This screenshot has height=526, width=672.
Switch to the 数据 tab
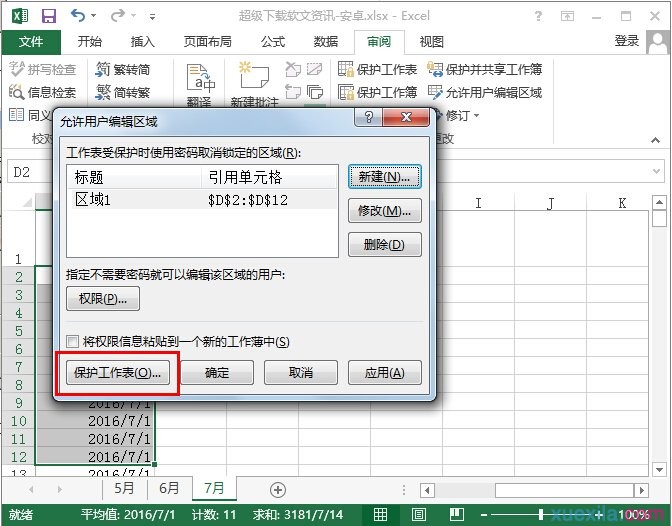point(326,42)
